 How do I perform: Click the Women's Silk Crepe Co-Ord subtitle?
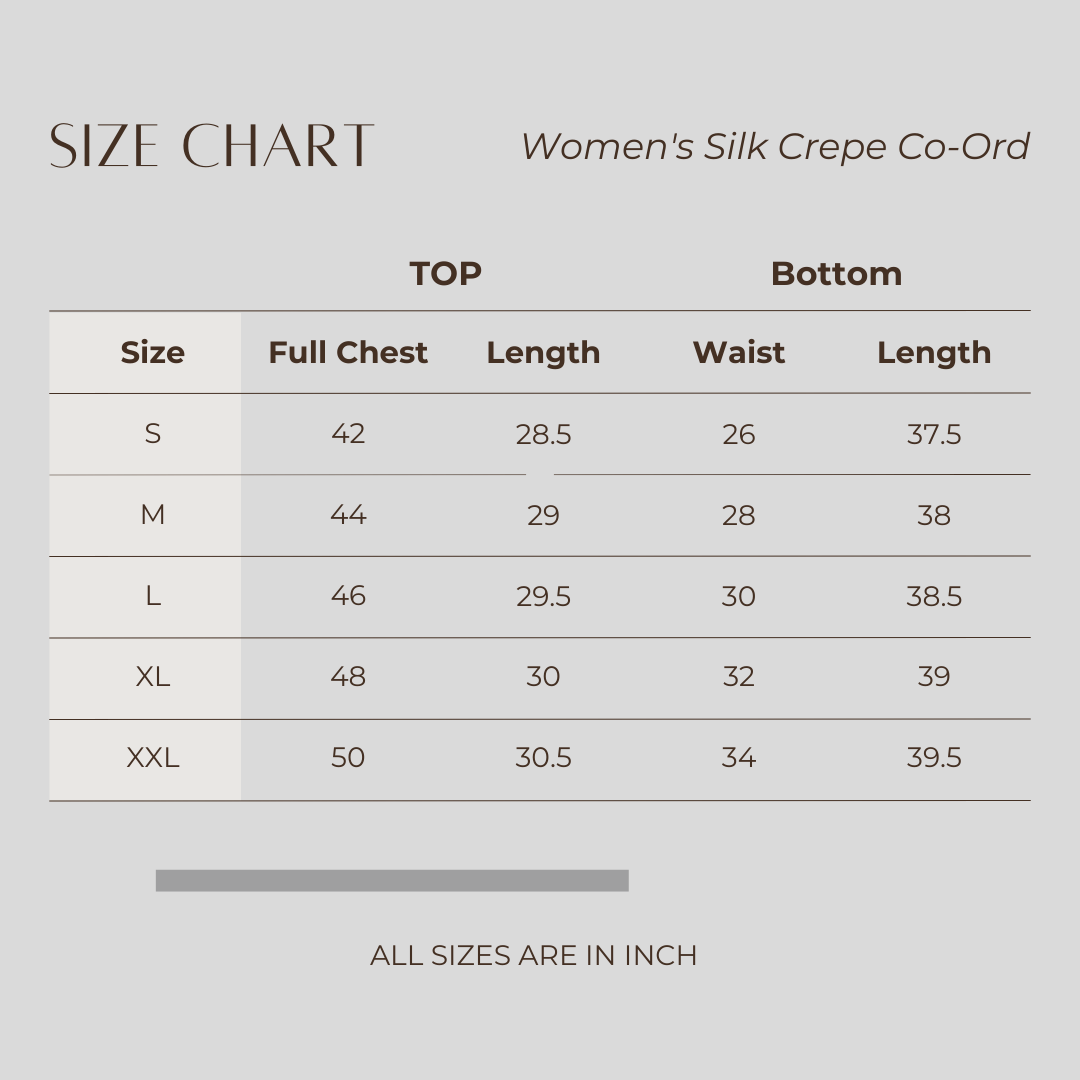775,147
